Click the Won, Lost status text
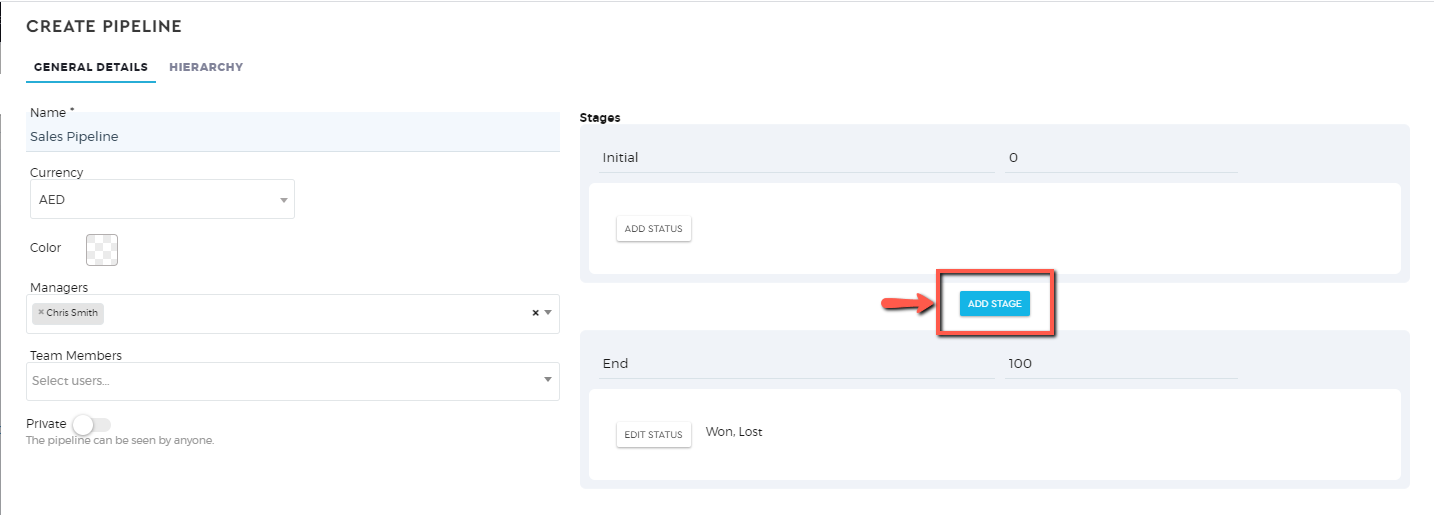Viewport: 1434px width, 515px height. tap(734, 432)
